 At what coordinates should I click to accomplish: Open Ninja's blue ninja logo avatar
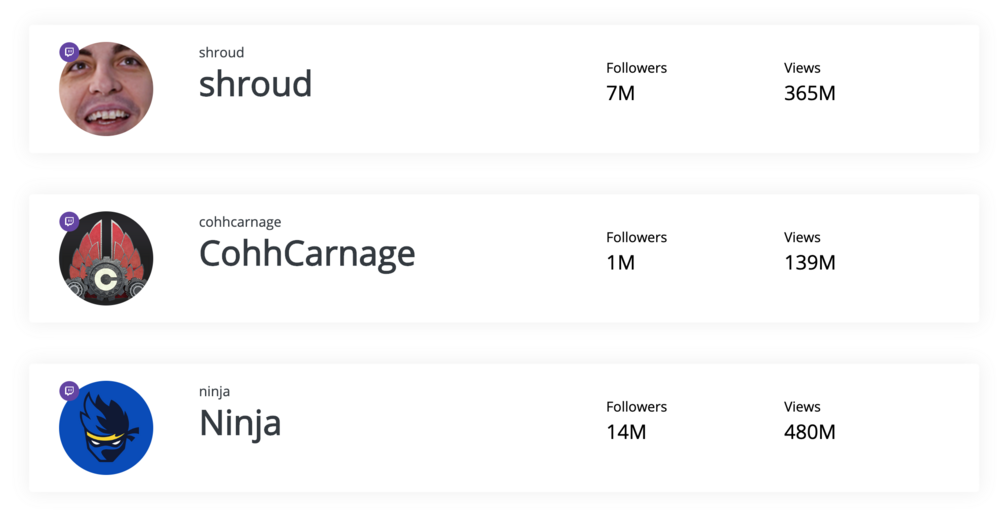point(107,428)
